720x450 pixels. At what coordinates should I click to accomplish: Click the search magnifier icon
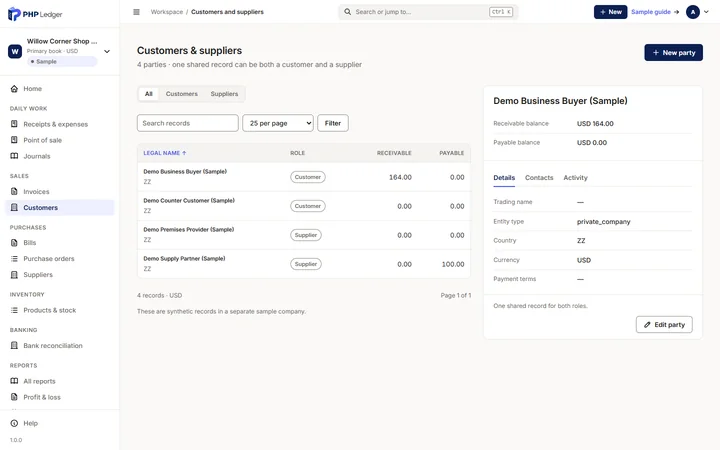click(x=348, y=11)
